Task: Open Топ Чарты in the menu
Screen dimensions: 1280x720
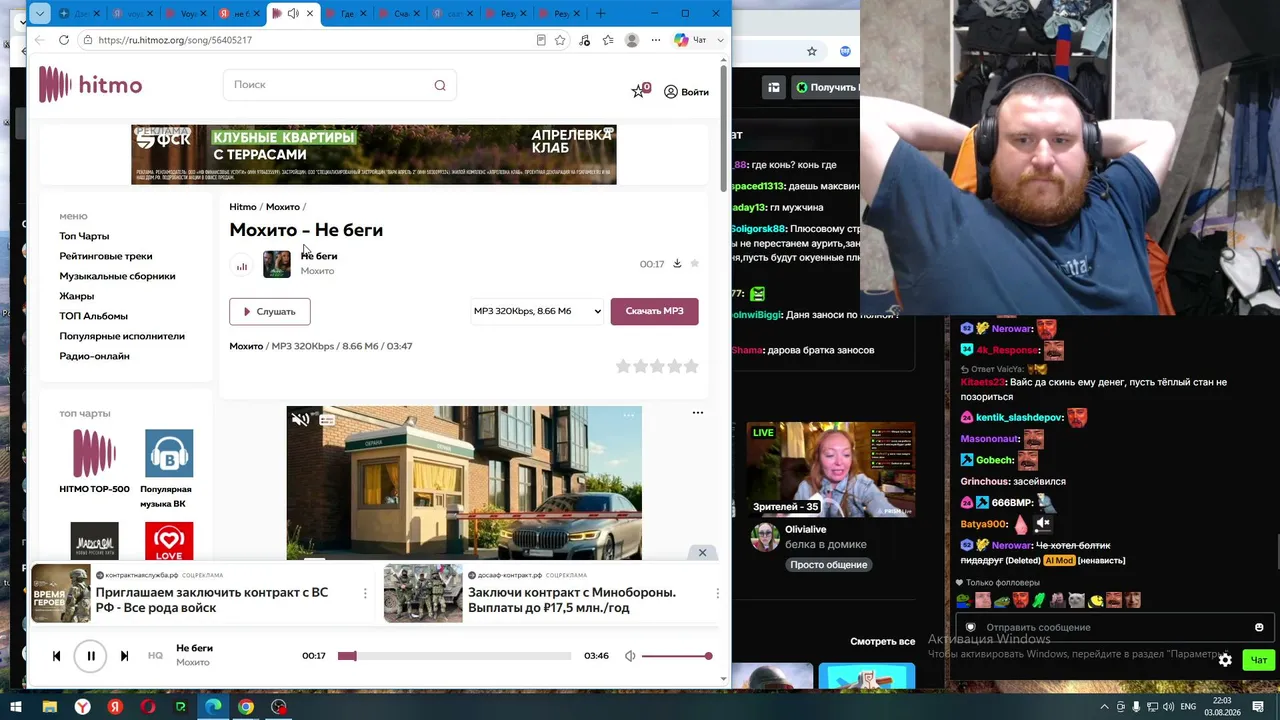Action: pos(84,236)
